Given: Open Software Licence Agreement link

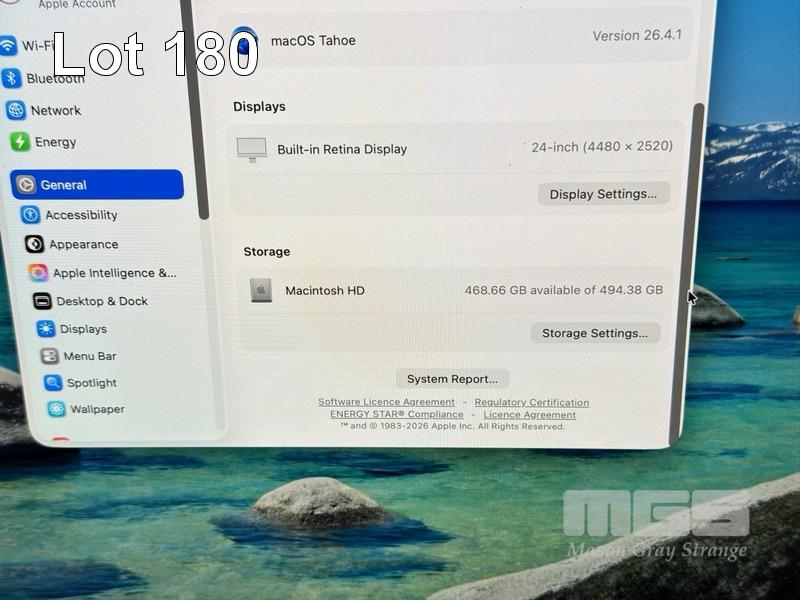Looking at the screenshot, I should (386, 402).
